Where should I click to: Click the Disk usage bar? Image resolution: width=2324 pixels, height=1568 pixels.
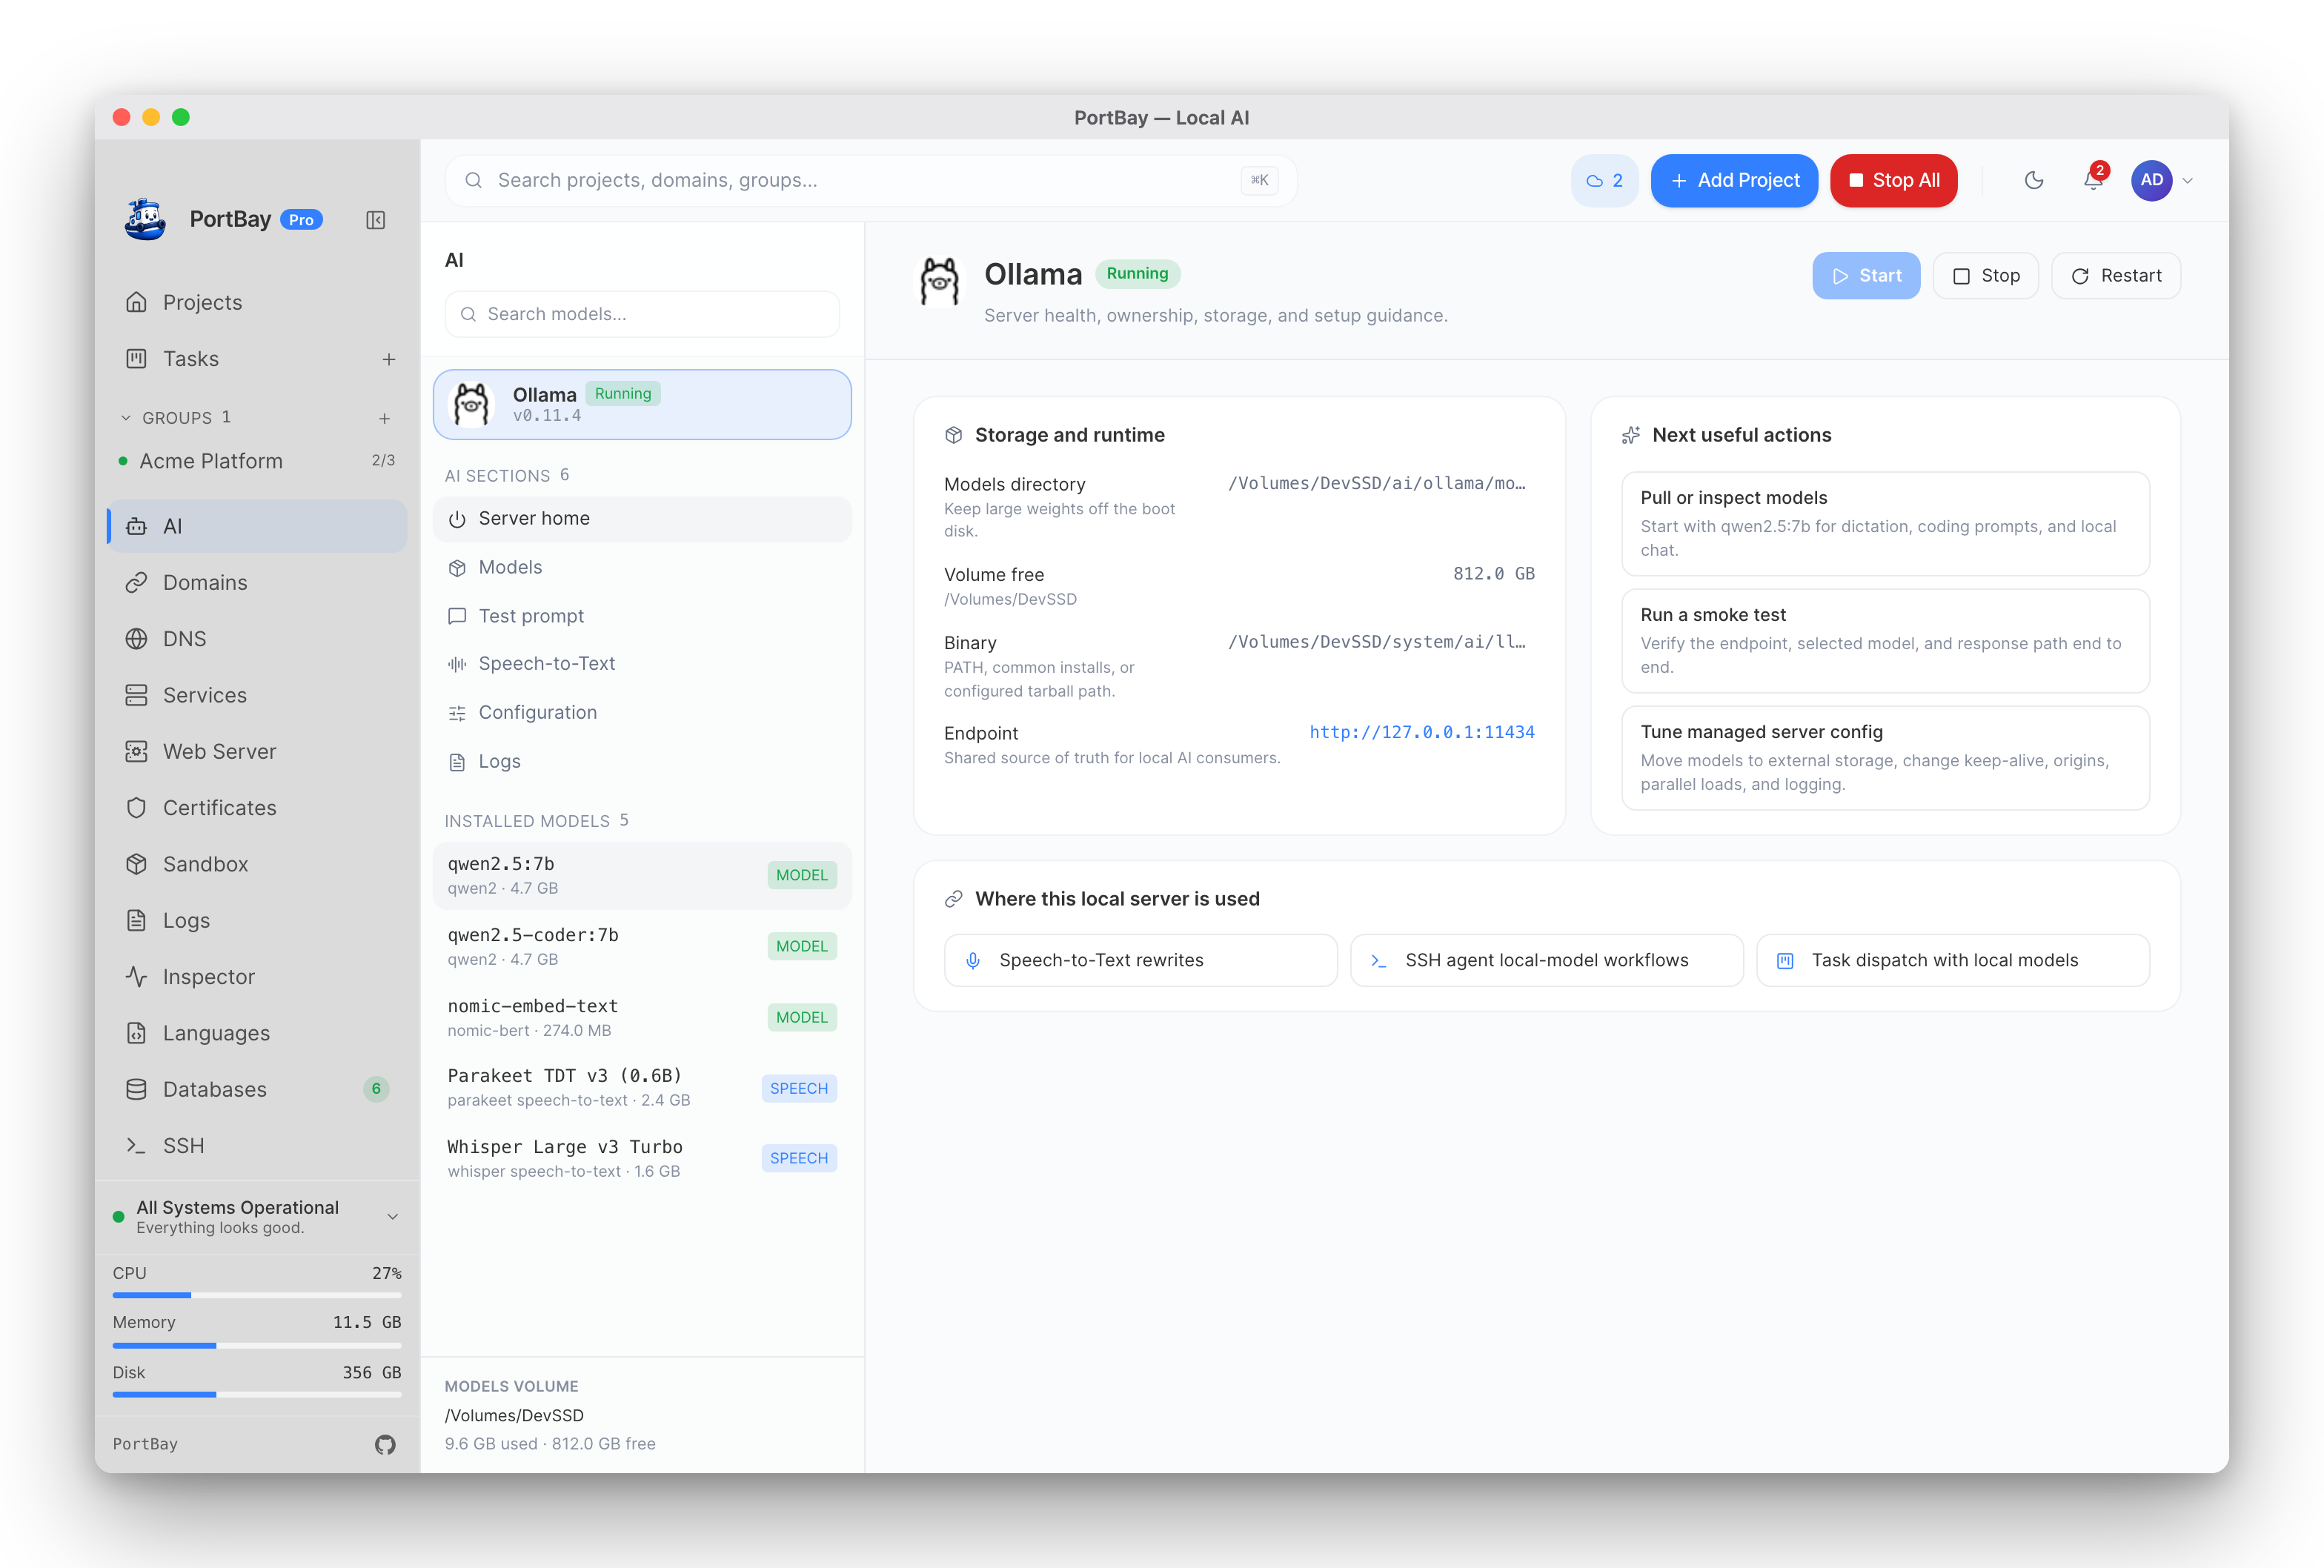click(257, 1394)
